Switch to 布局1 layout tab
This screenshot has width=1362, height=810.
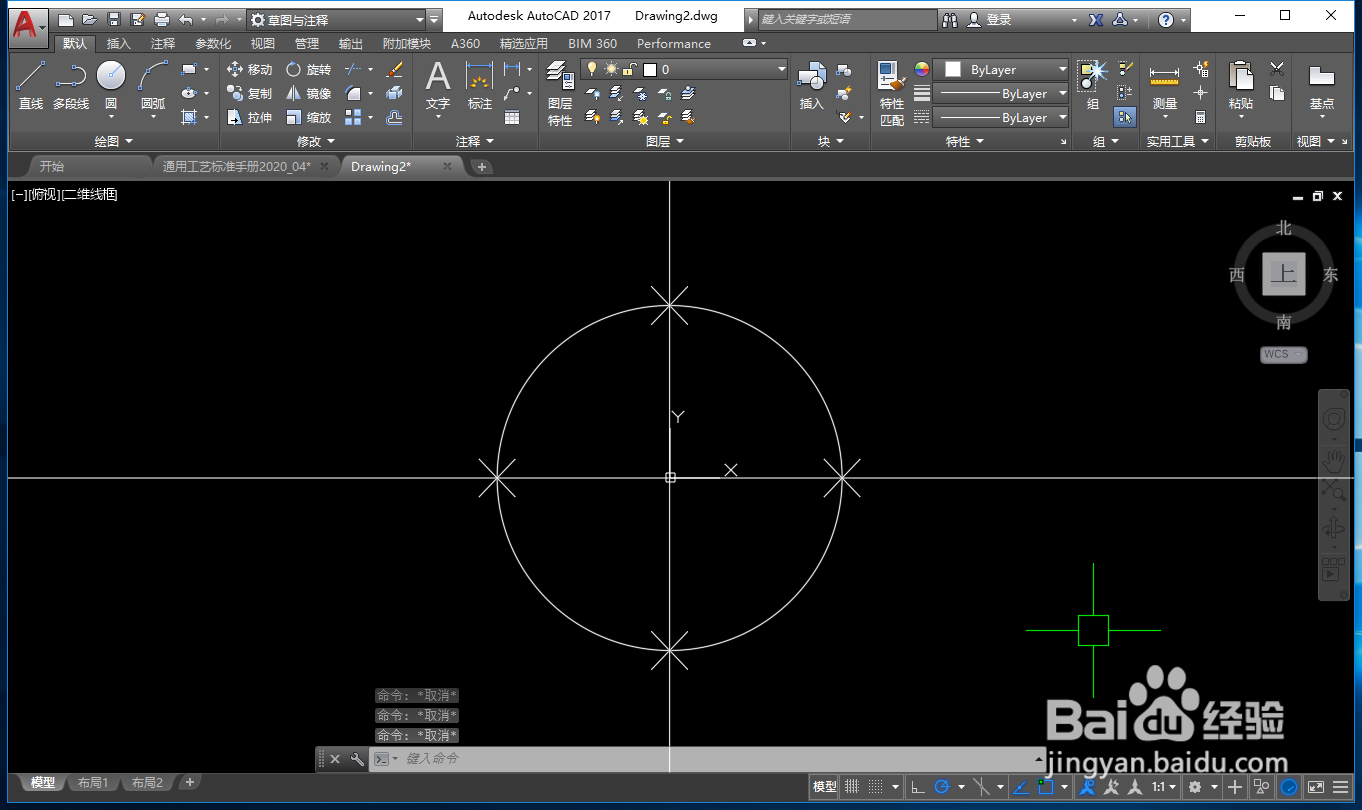click(x=93, y=783)
